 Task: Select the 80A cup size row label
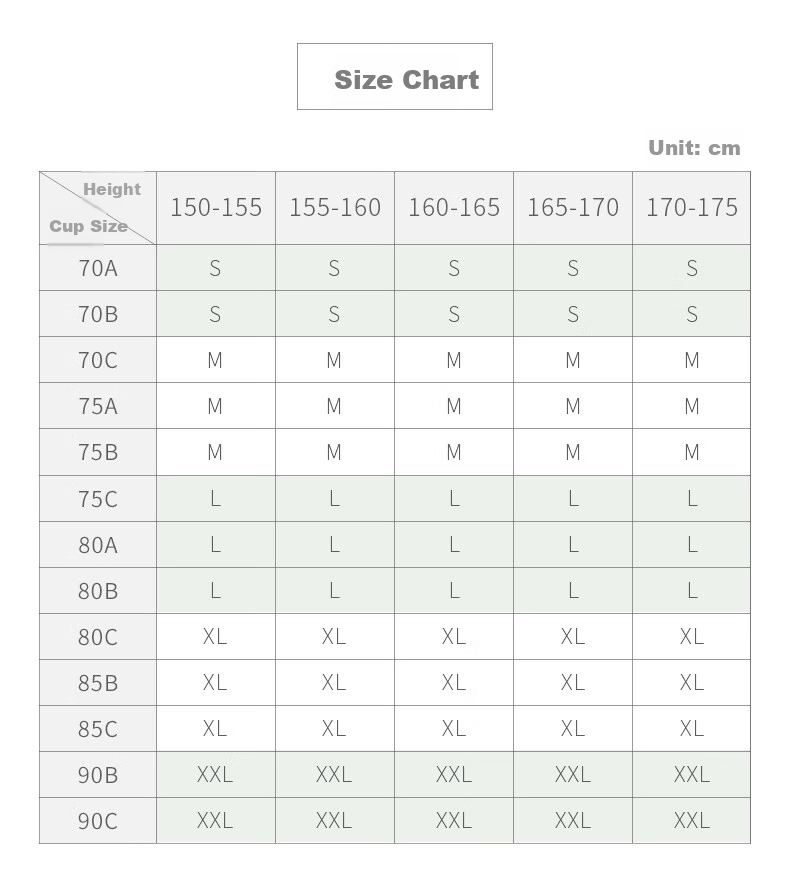tap(98, 545)
